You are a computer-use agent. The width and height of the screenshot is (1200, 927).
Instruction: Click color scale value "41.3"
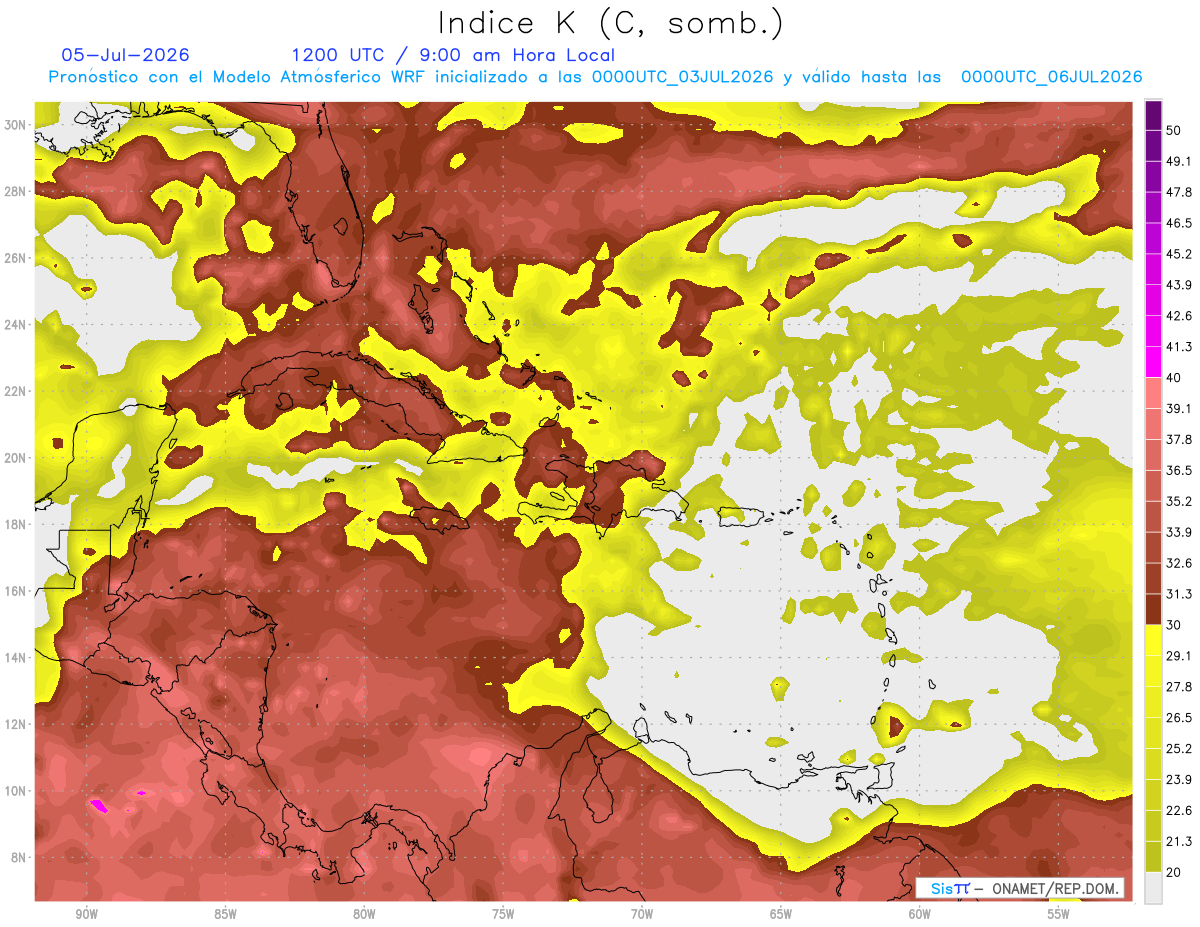tap(1179, 347)
